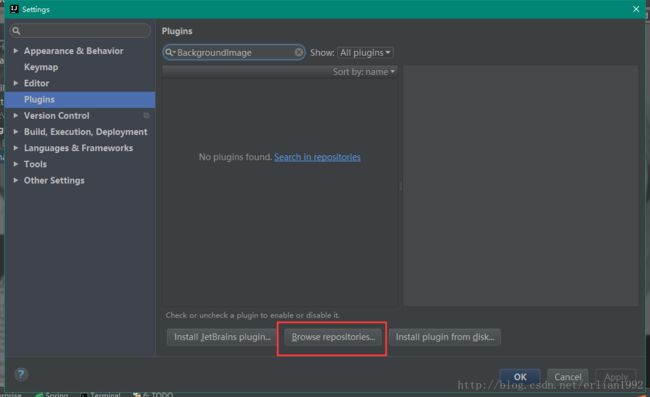The image size is (650, 397).
Task: Expand the Other Settings tree arrow
Action: click(15, 180)
